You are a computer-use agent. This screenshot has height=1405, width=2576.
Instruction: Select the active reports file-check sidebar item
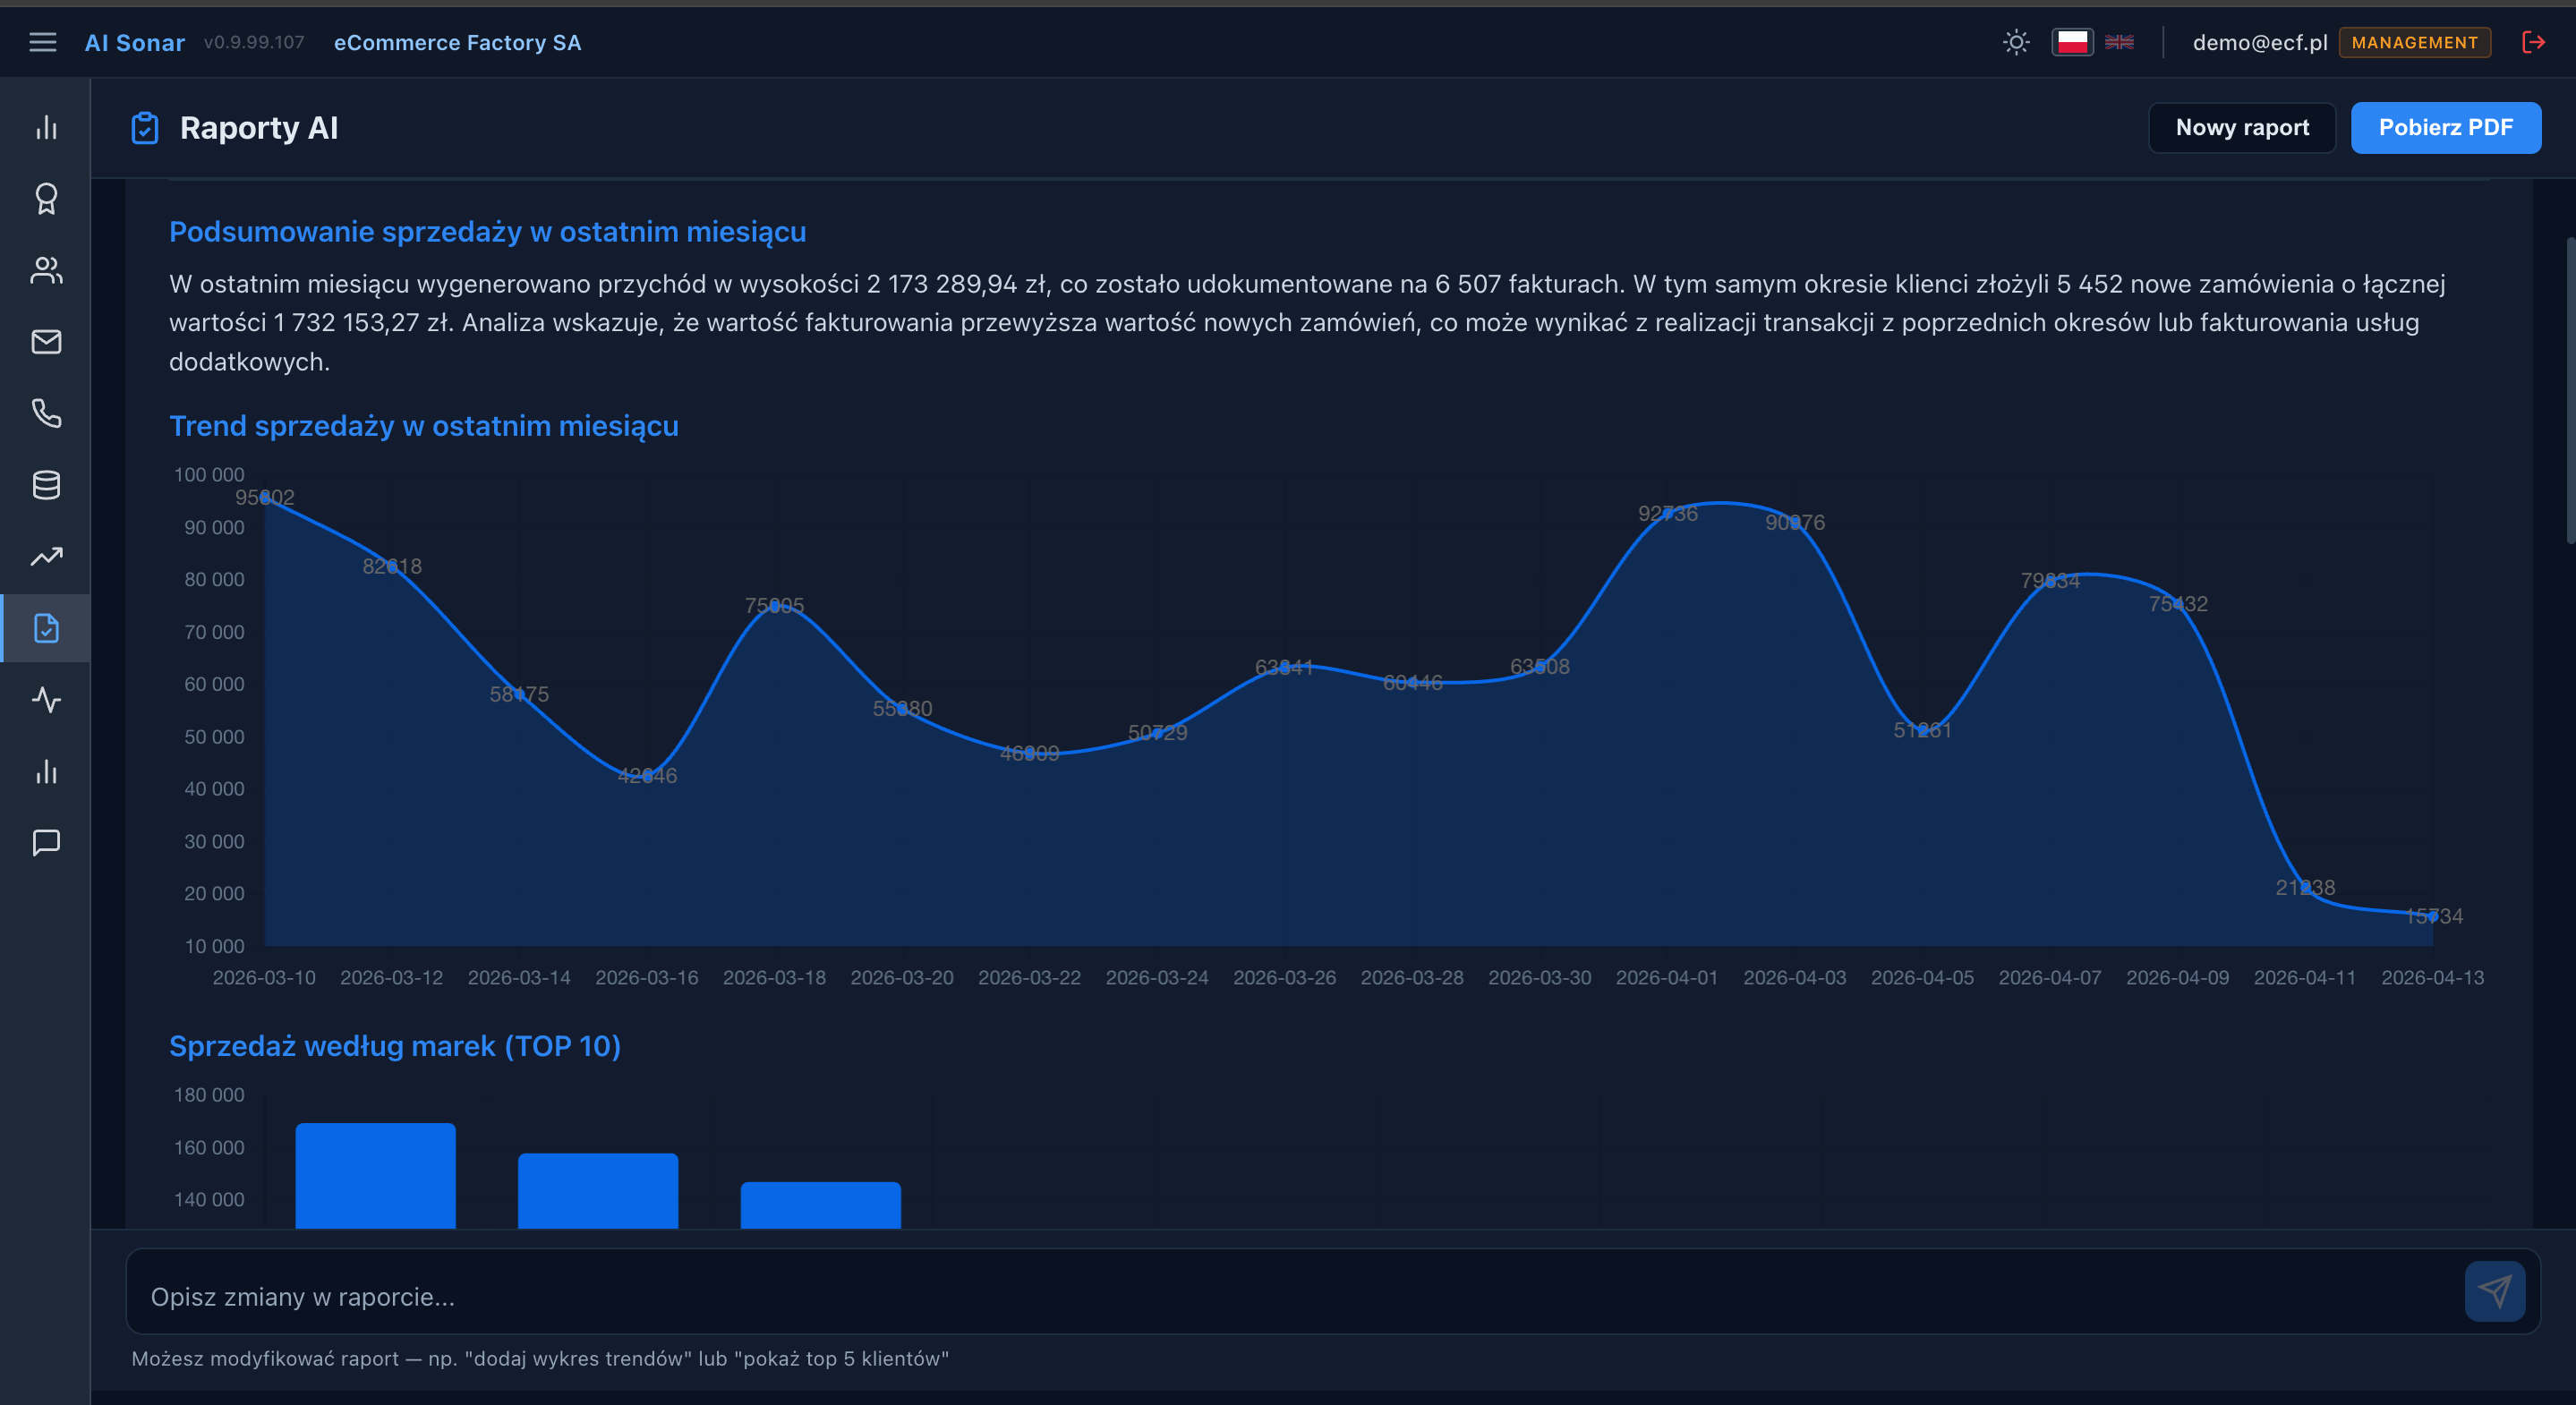point(46,628)
